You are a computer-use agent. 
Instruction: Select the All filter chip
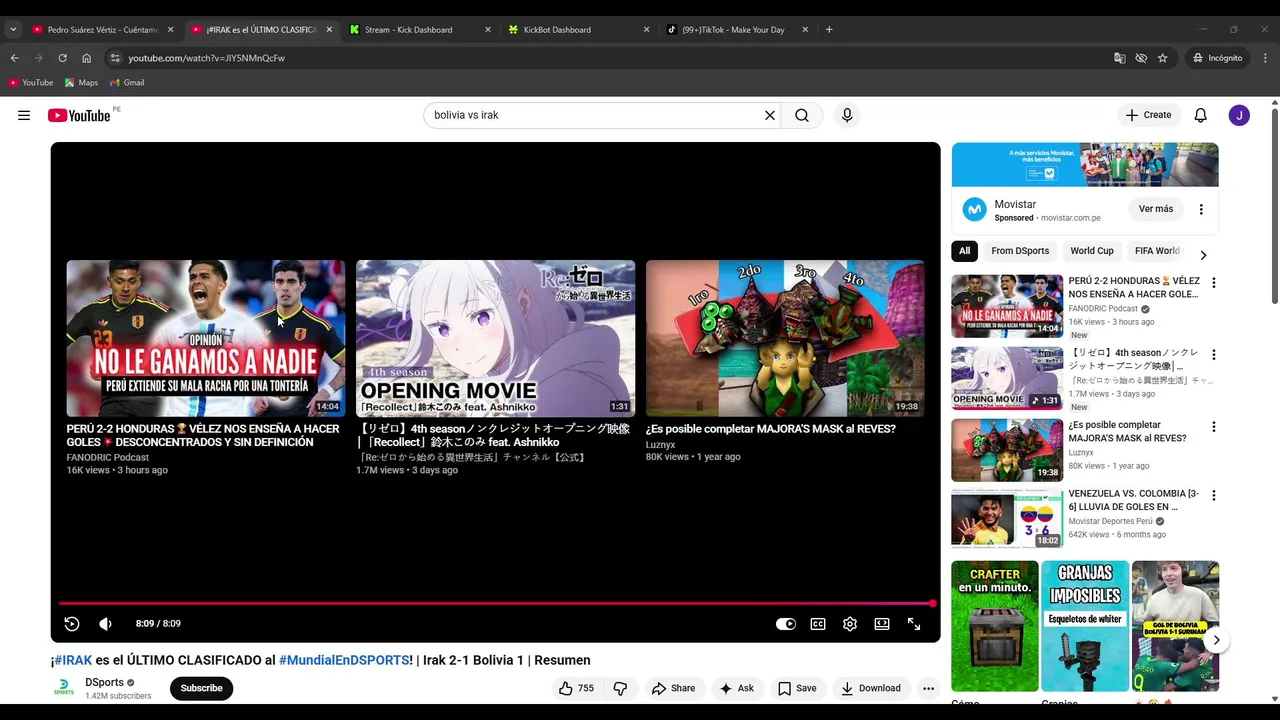964,251
